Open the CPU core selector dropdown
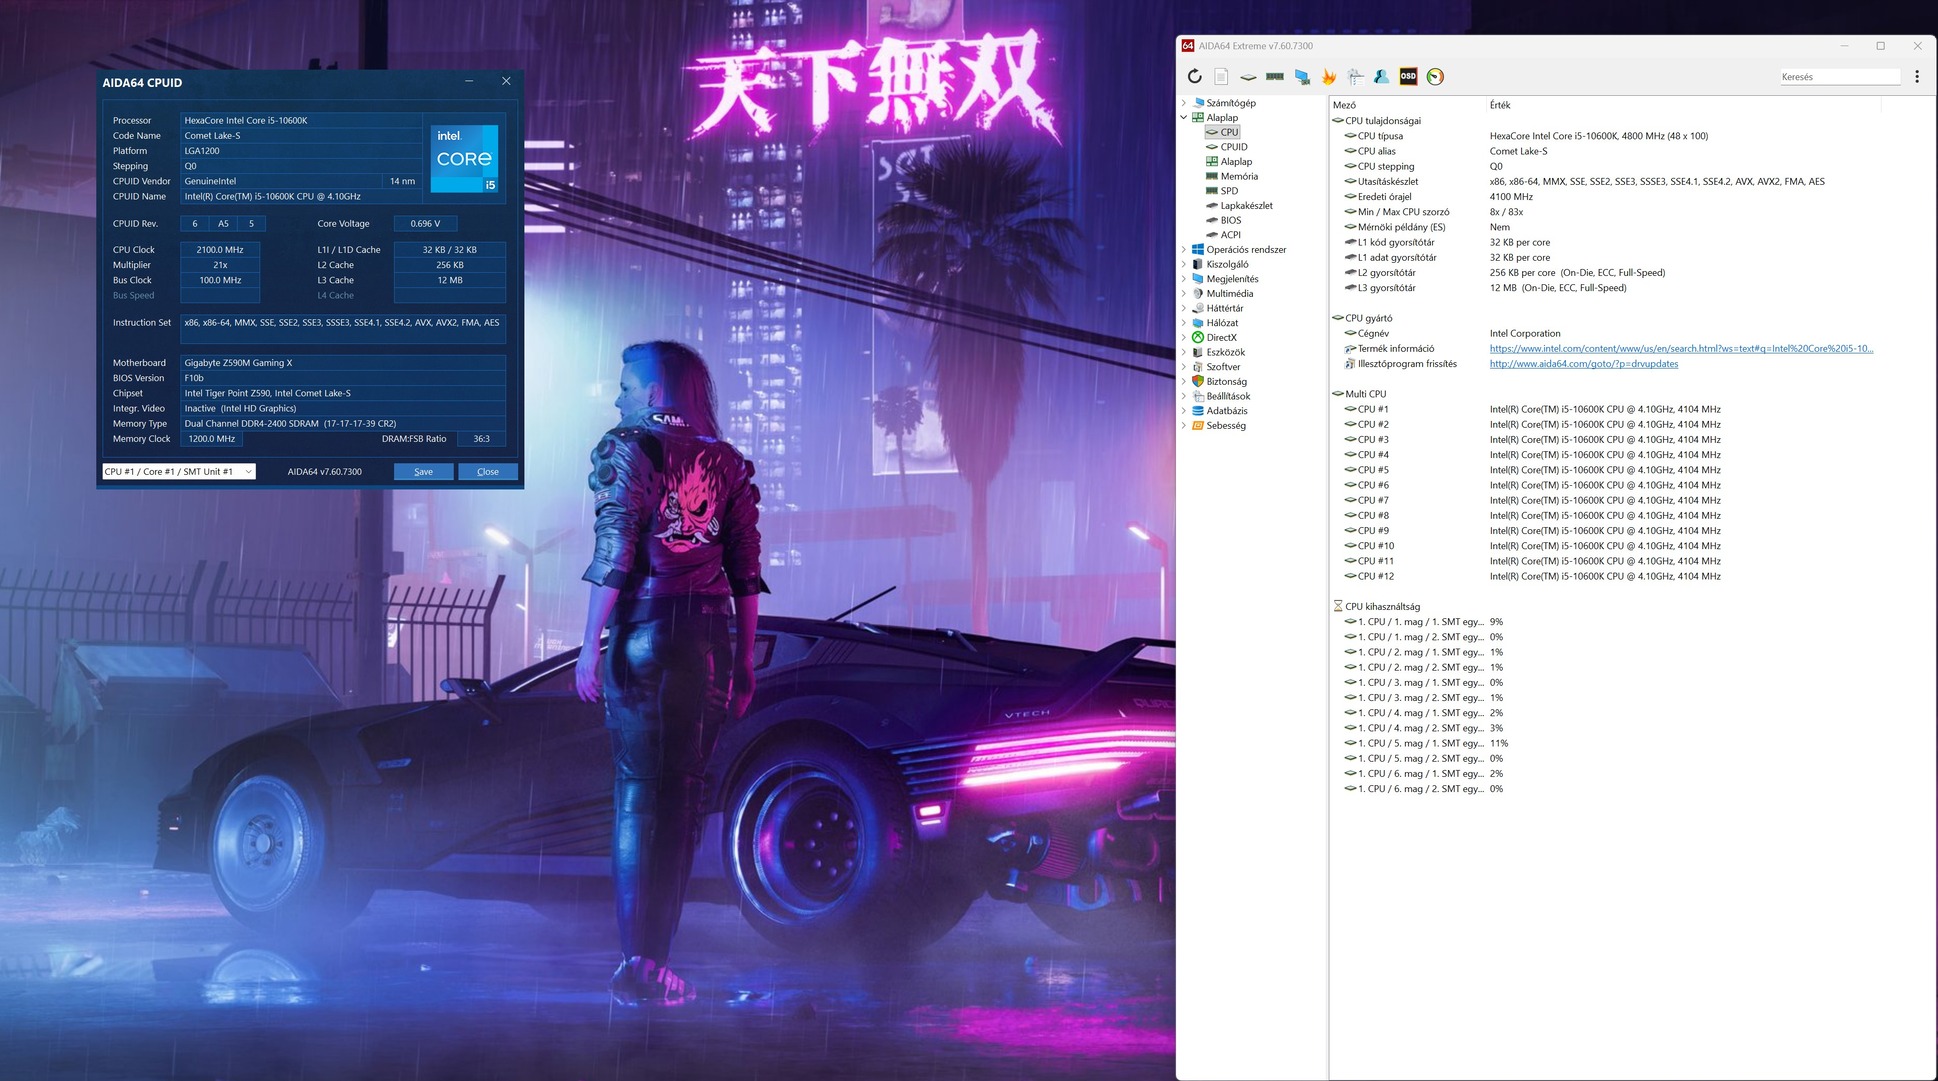 click(x=179, y=472)
